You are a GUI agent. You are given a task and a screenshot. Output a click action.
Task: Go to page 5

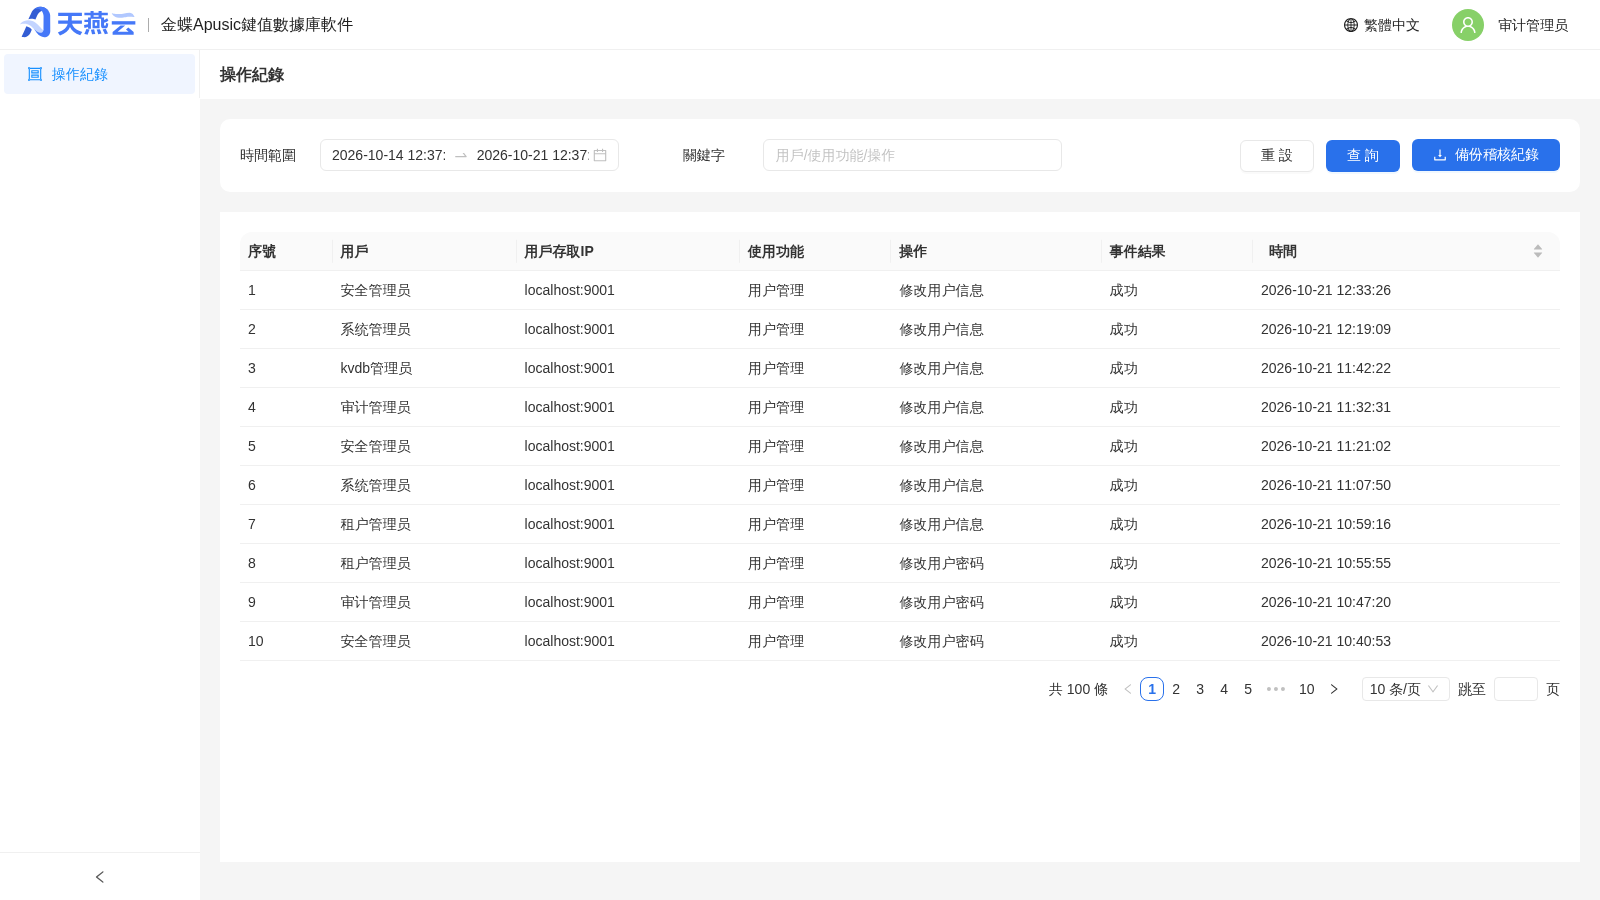(1248, 689)
